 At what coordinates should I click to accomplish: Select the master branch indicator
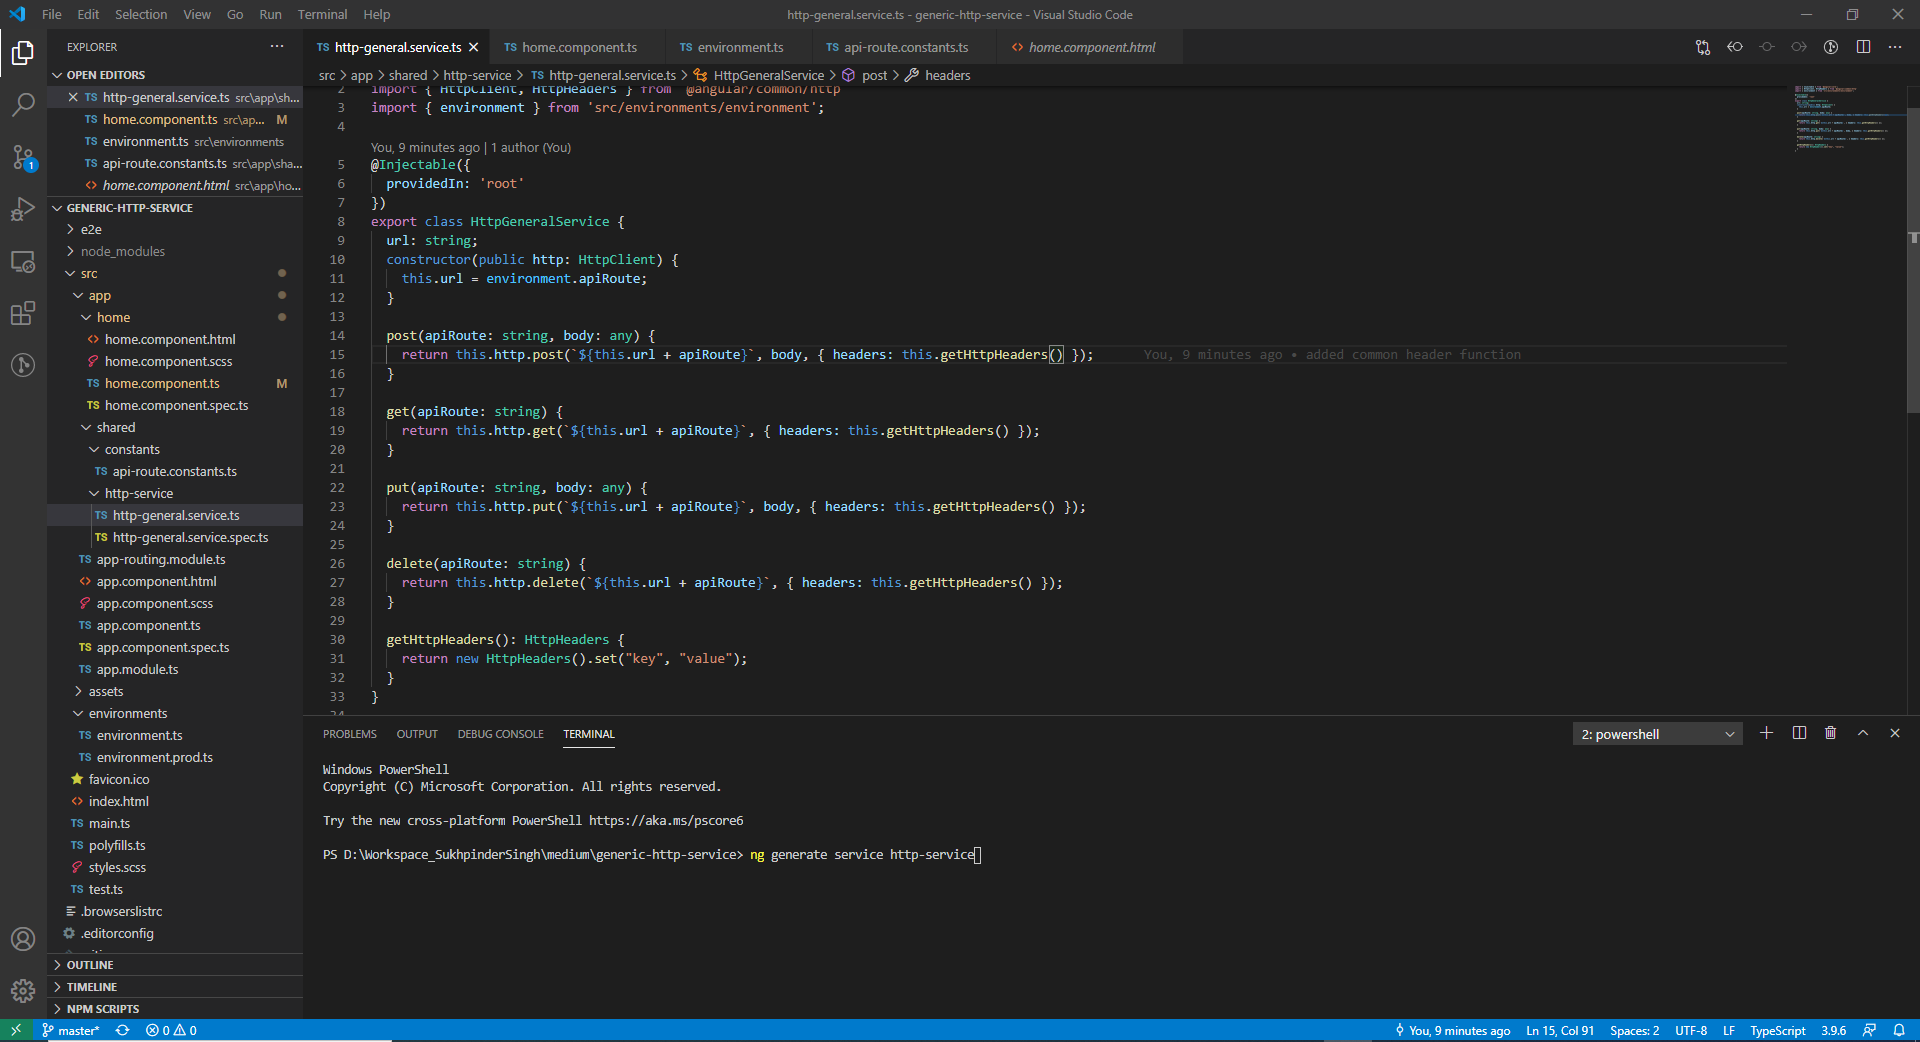pos(70,1030)
